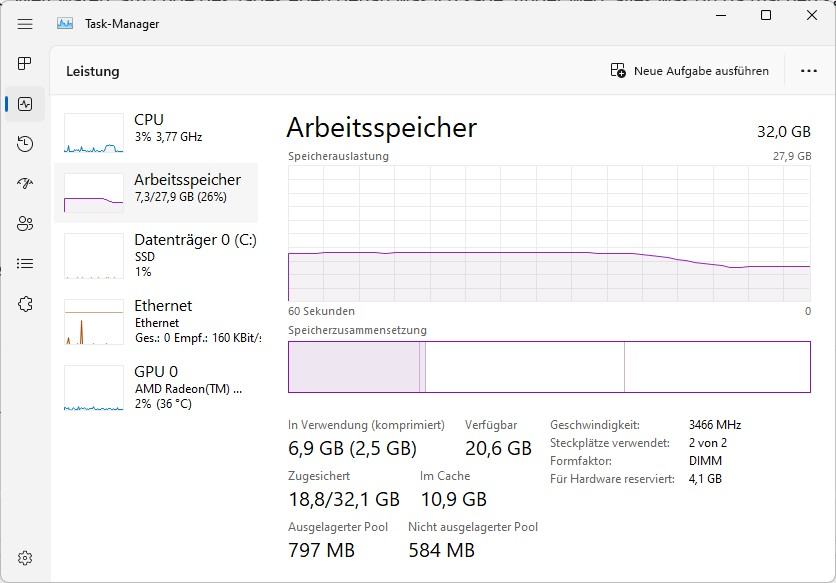
Task: Open the Services puzzle icon
Action: (25, 304)
